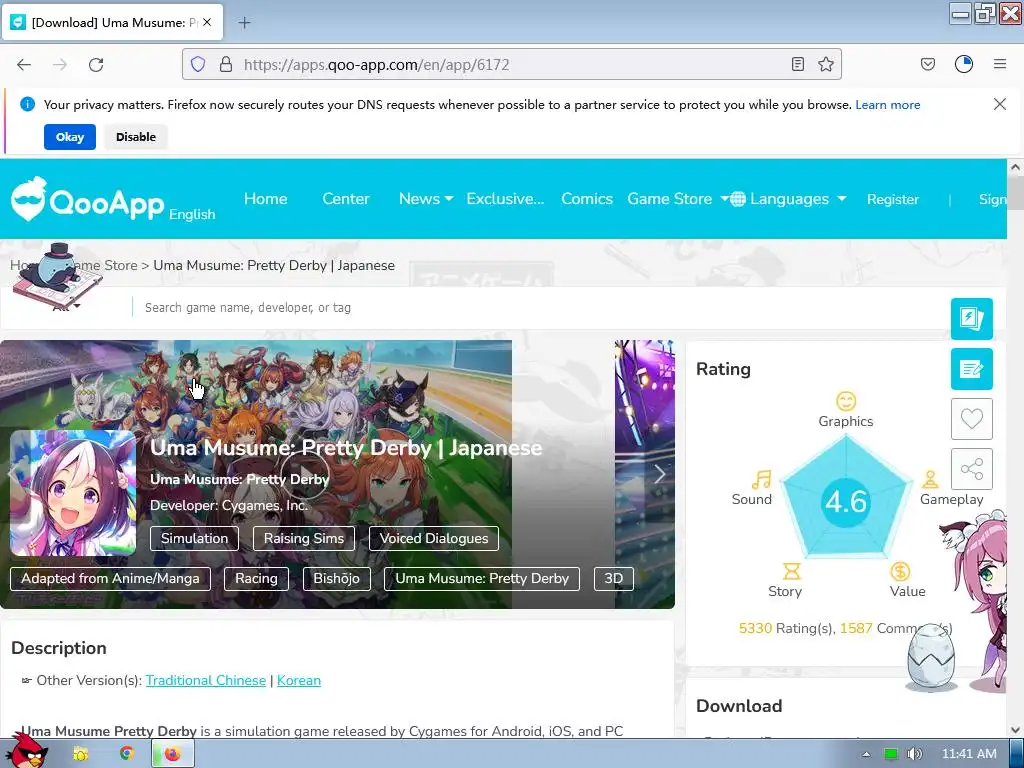Open Traditional Chinese version link
This screenshot has width=1024, height=768.
[x=206, y=680]
